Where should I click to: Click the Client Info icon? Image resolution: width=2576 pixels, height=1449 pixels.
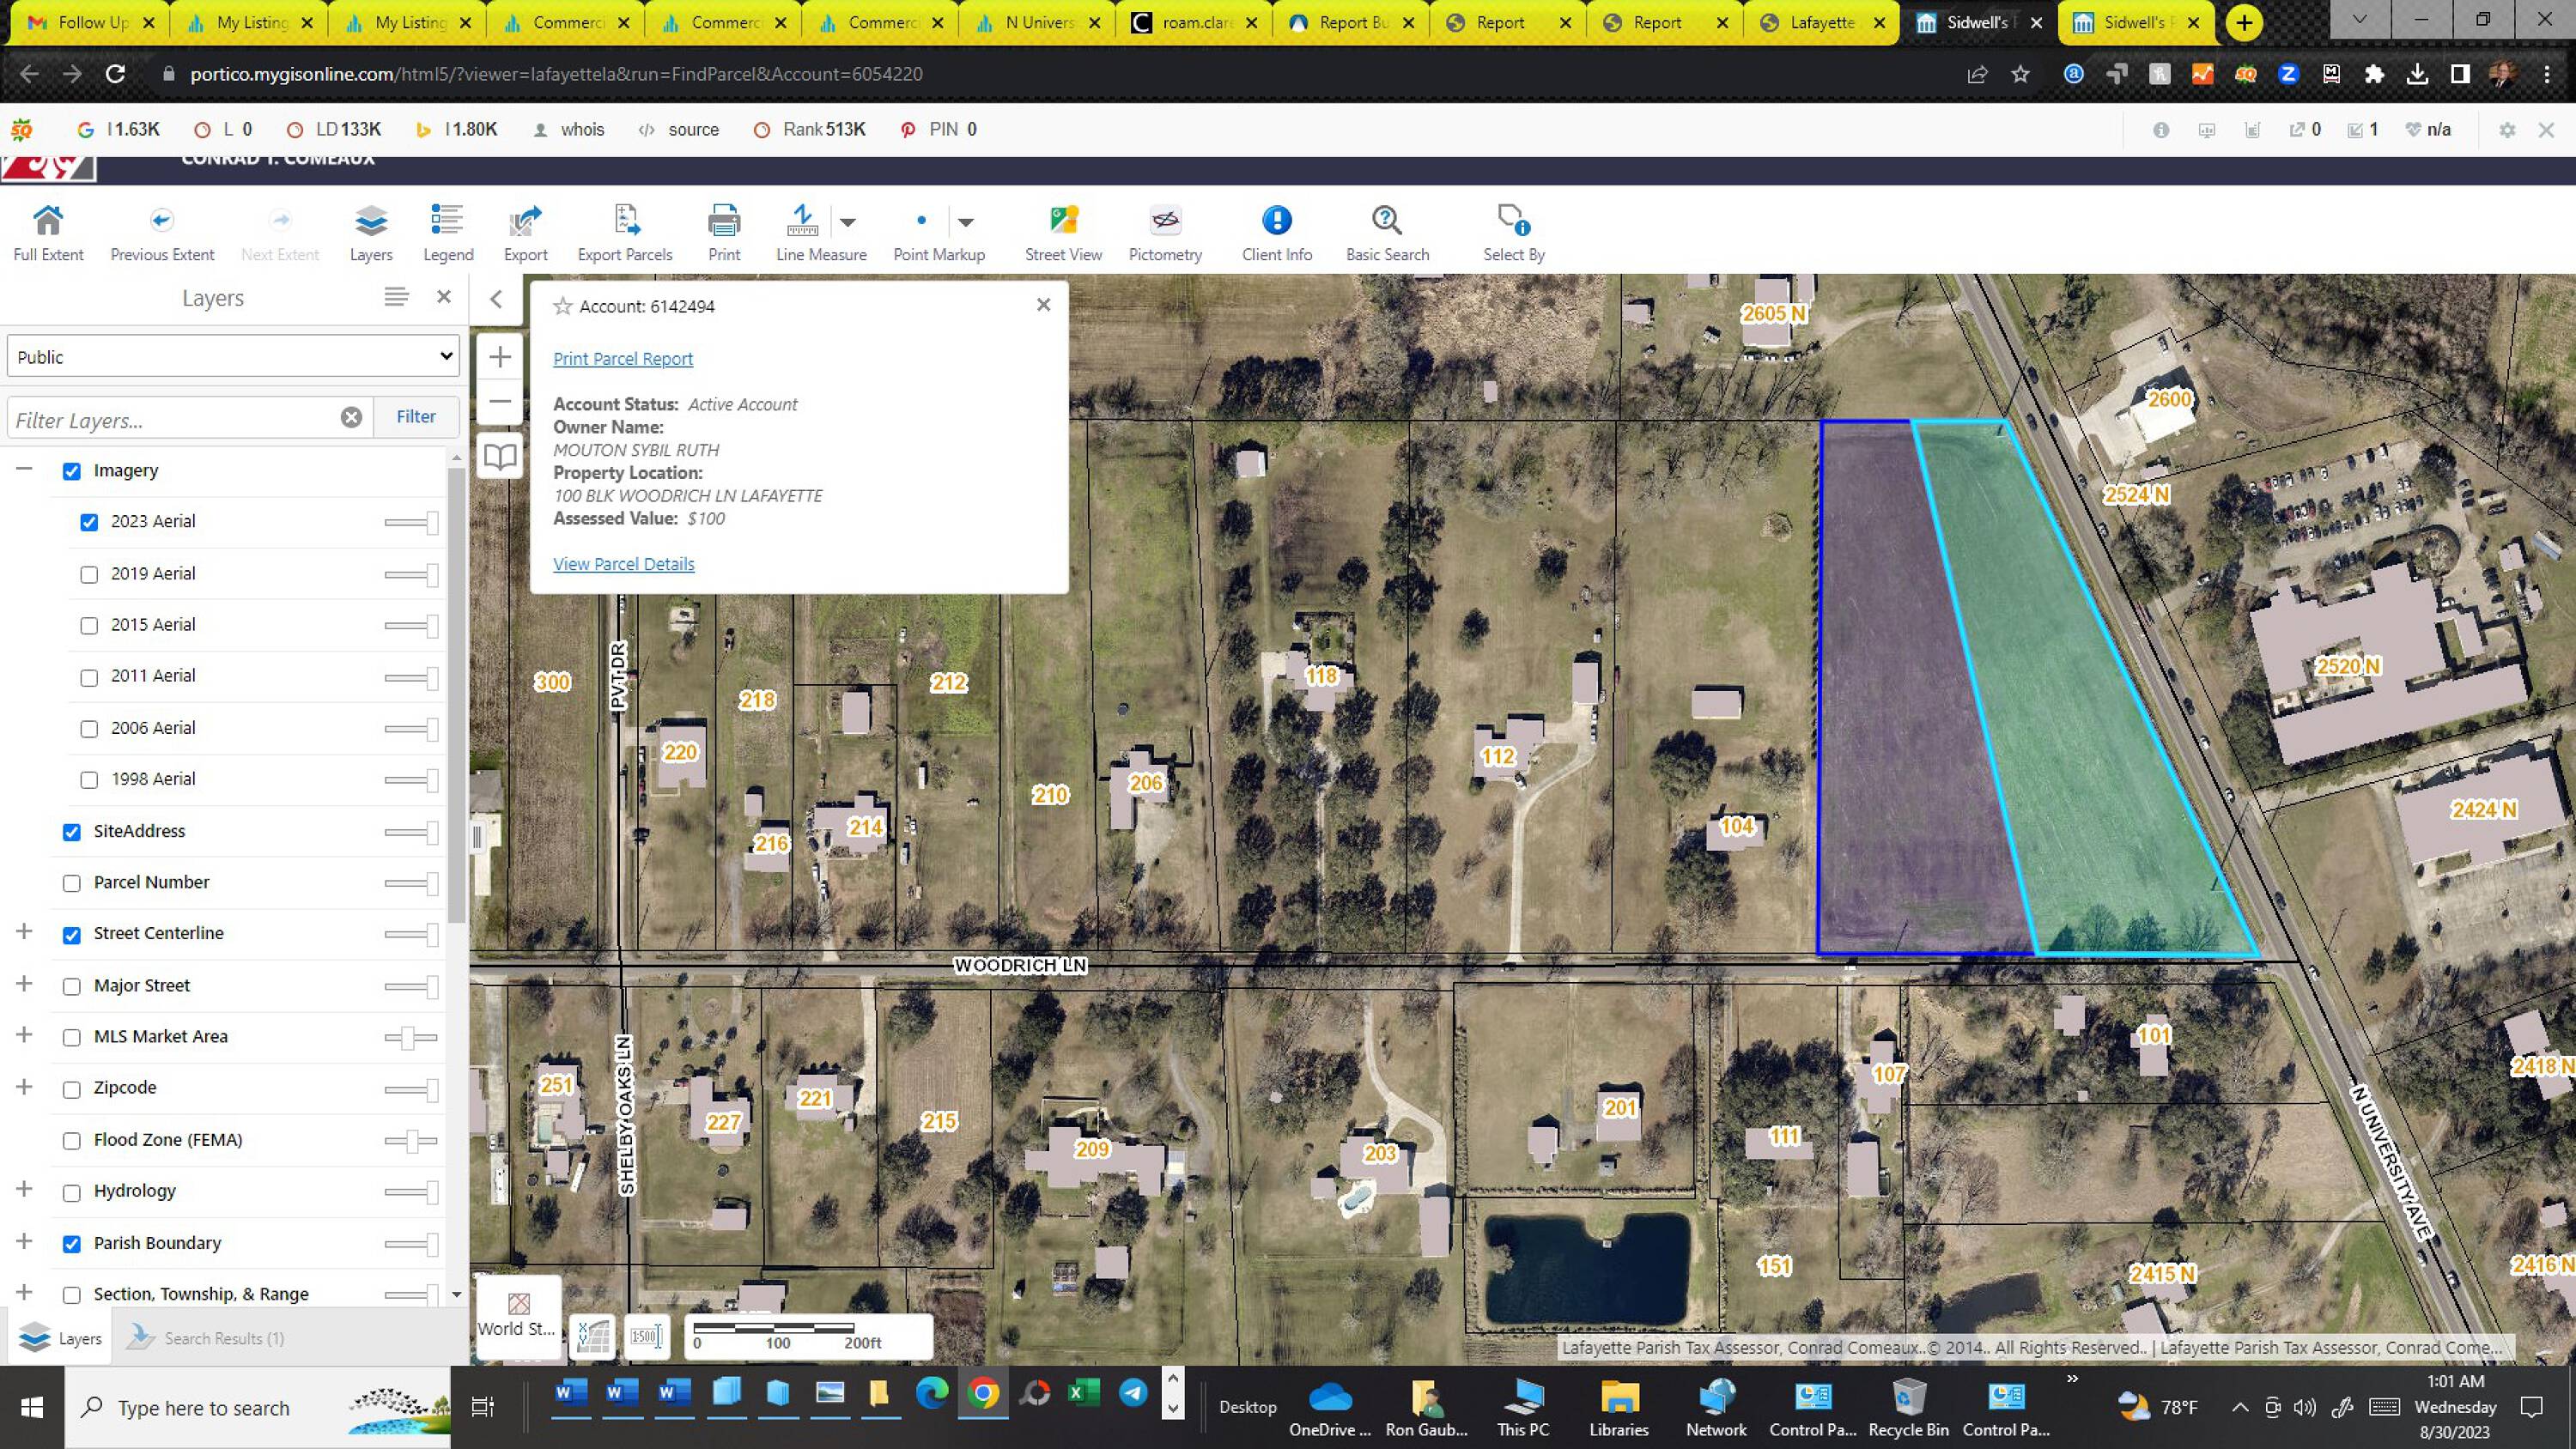coord(1277,221)
